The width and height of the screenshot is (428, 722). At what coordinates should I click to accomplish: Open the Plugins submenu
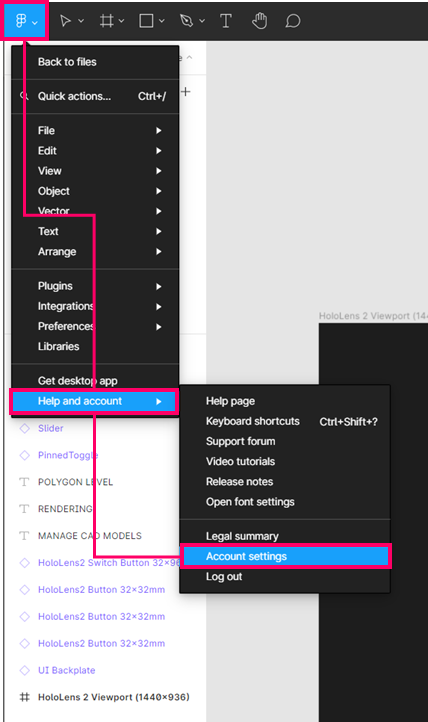95,286
